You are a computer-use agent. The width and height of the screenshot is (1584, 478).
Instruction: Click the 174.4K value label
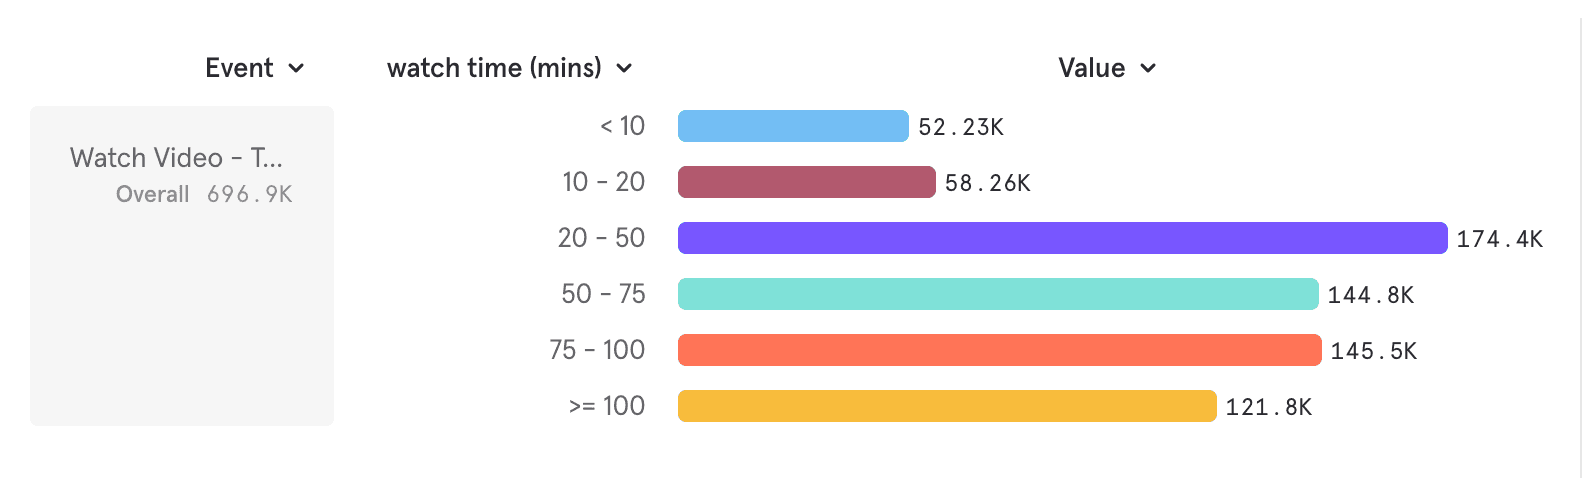tap(1499, 239)
